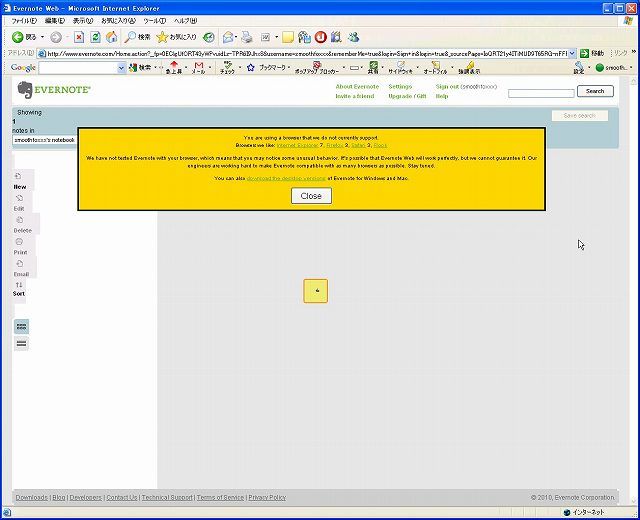Screen dimensions: 640x520
Task: Expand the ブックマーク dropdown arrow
Action: coord(289,67)
